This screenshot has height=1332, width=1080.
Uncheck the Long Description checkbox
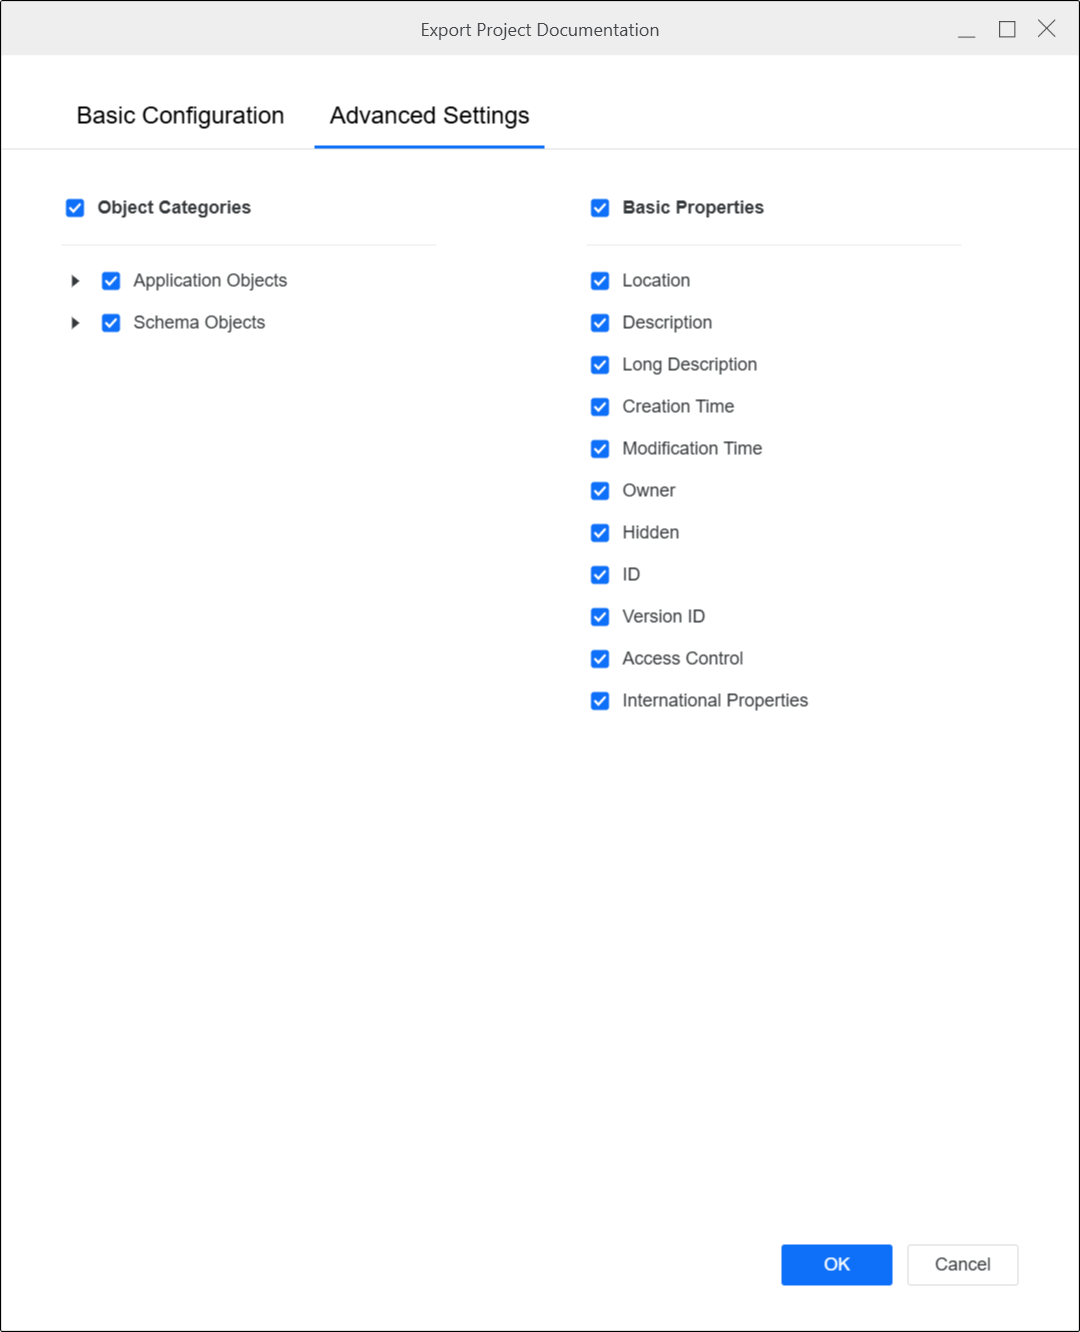[x=600, y=365]
